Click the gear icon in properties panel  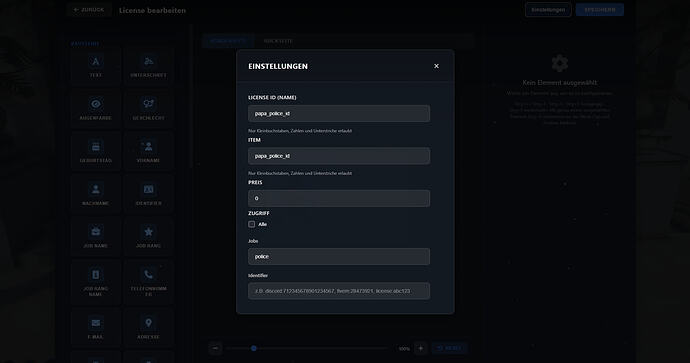pyautogui.click(x=560, y=63)
